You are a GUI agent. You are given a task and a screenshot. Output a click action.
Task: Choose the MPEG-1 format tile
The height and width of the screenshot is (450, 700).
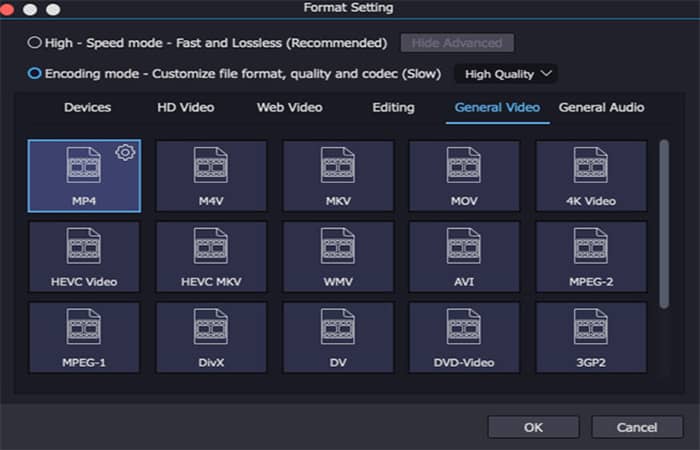(84, 338)
